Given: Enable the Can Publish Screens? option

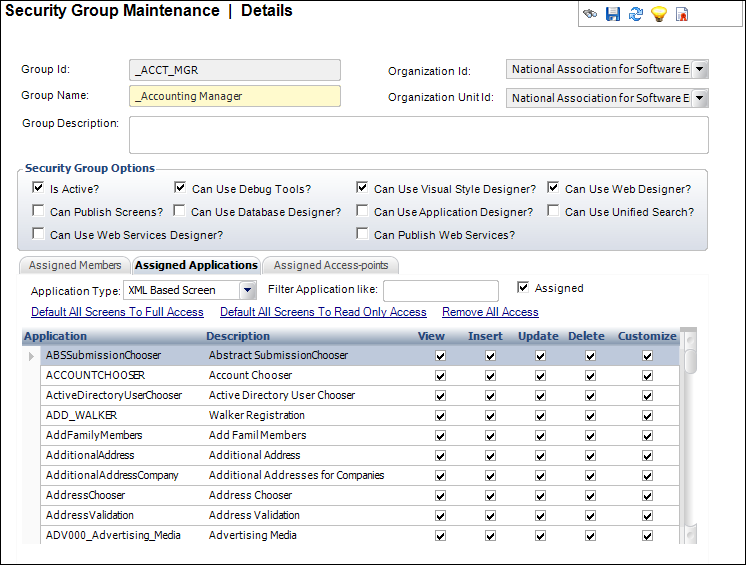Looking at the screenshot, I should point(38,211).
